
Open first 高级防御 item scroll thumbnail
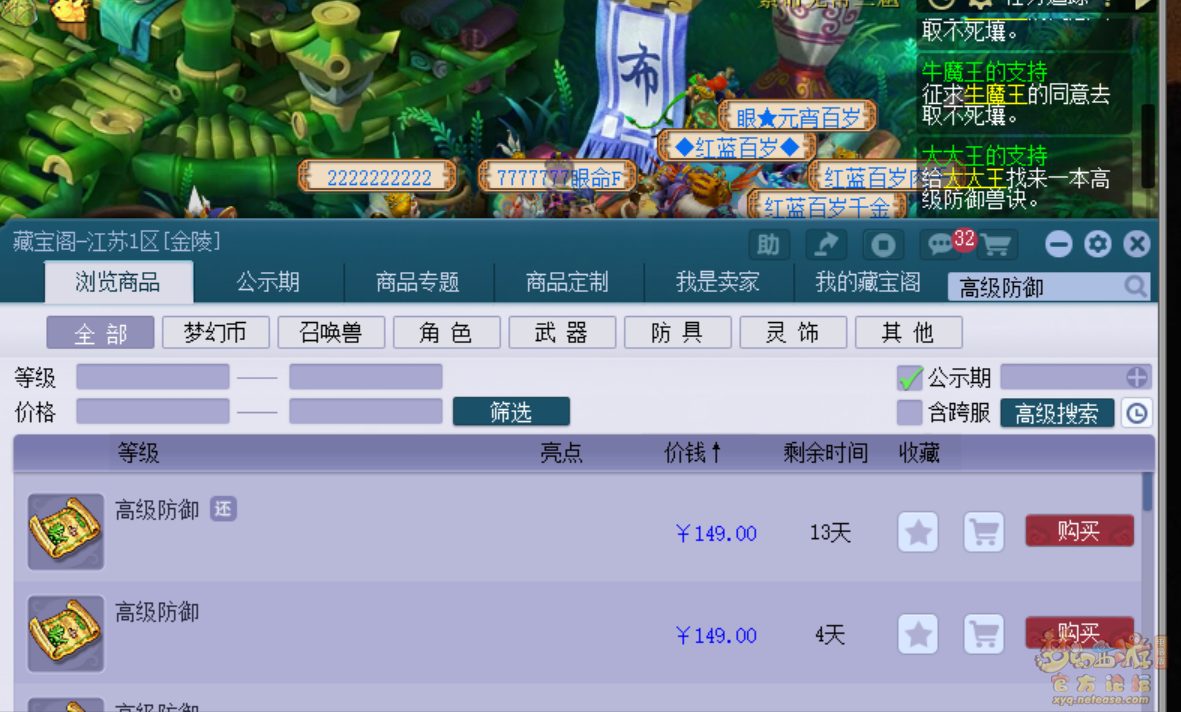pyautogui.click(x=66, y=531)
